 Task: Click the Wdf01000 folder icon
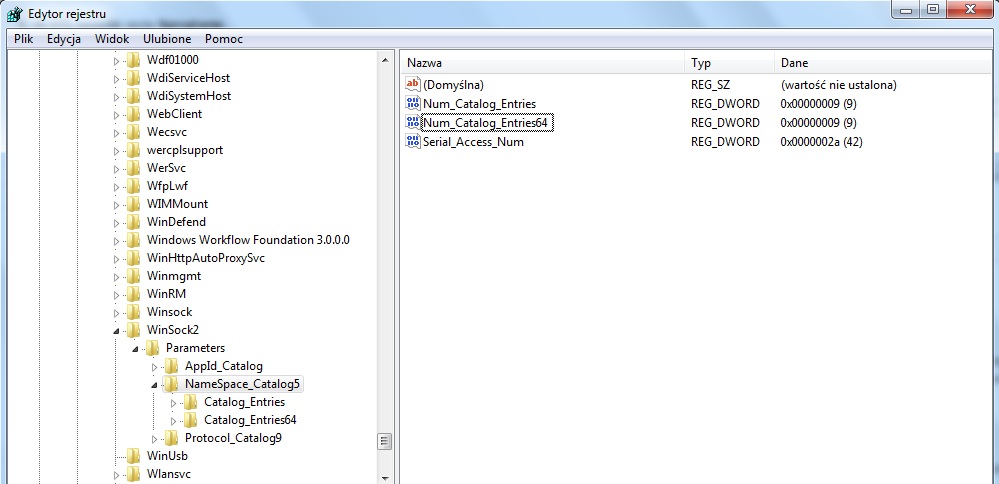tap(133, 60)
